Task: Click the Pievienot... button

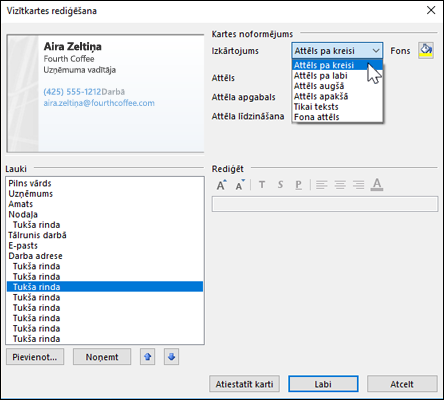Action: click(x=35, y=357)
